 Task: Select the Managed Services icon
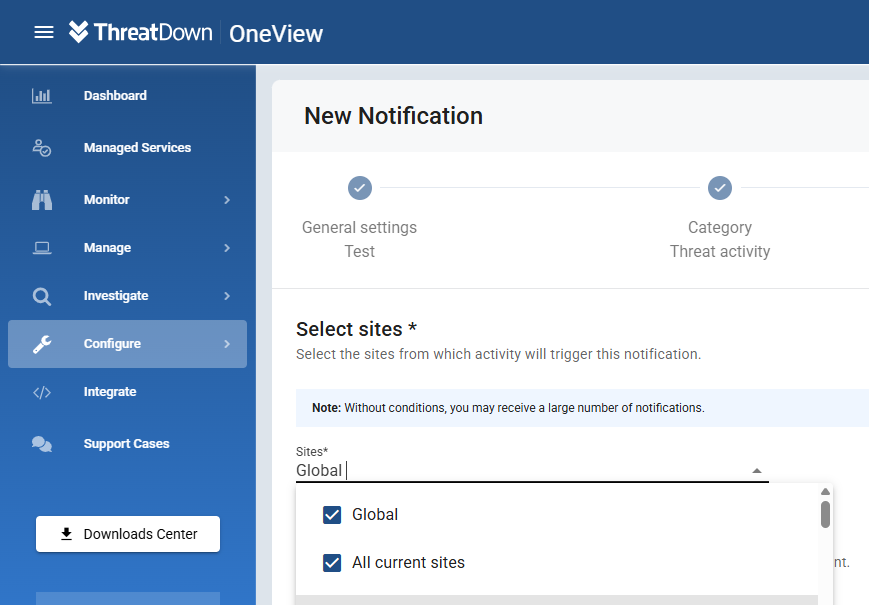pos(42,148)
